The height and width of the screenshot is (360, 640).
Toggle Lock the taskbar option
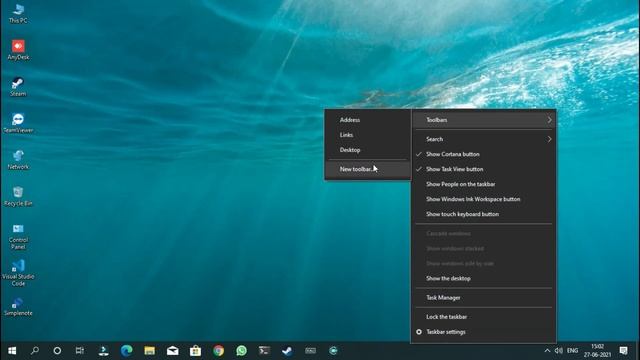(483, 317)
